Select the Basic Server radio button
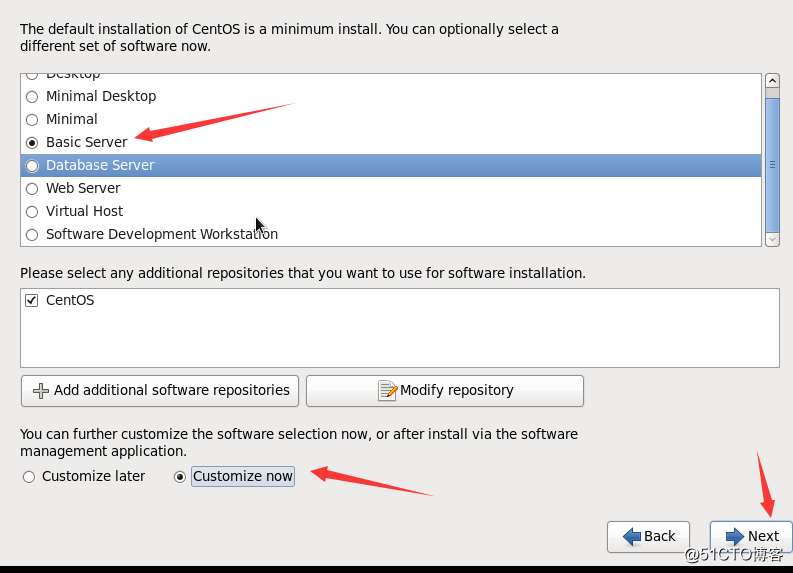793x573 pixels. [x=32, y=143]
